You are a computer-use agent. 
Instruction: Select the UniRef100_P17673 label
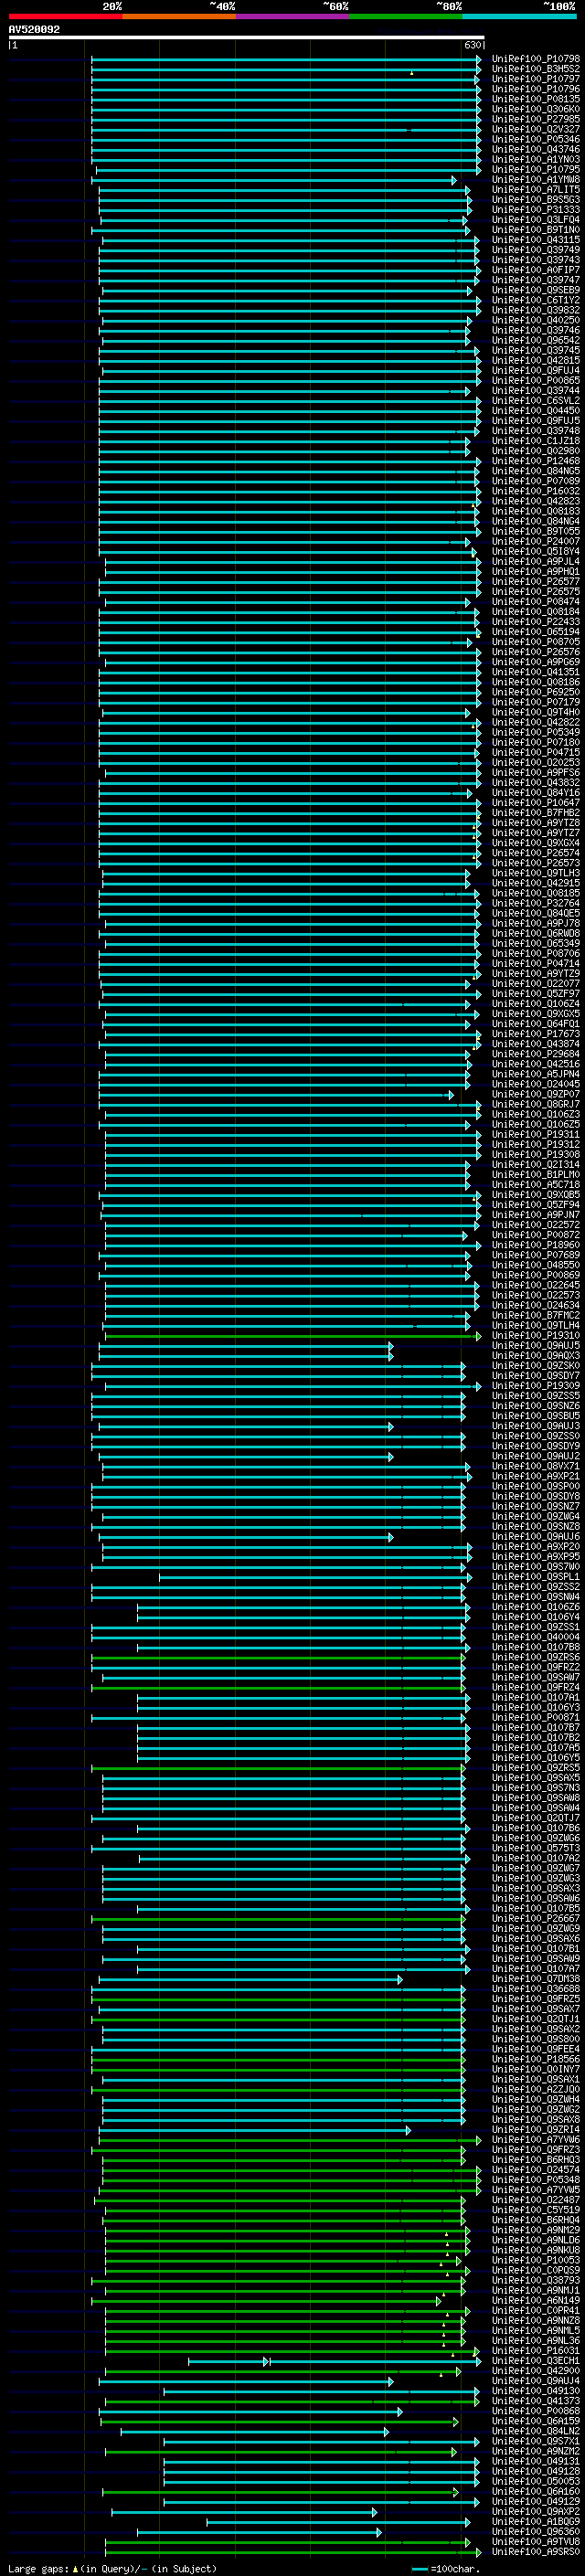(x=536, y=1034)
